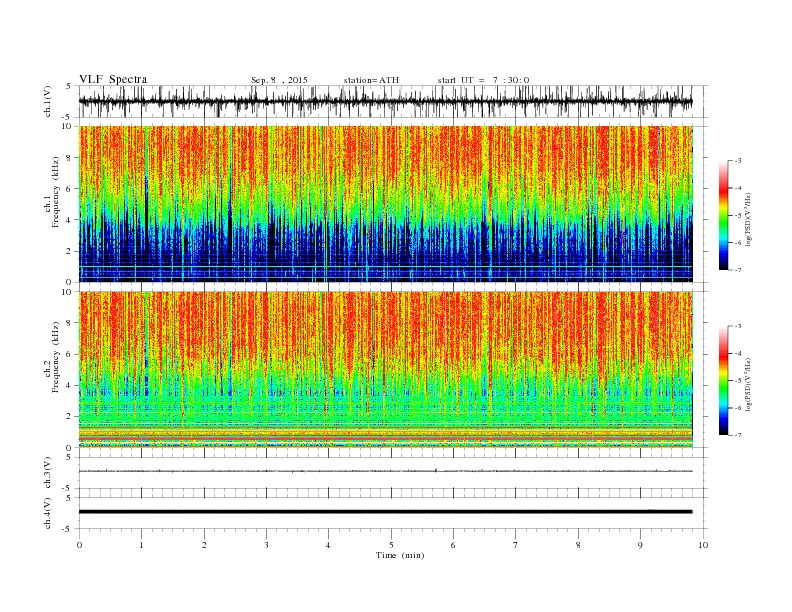Click the "VLF Spectra" plot title
Screen dimensions: 792x612
coord(113,79)
